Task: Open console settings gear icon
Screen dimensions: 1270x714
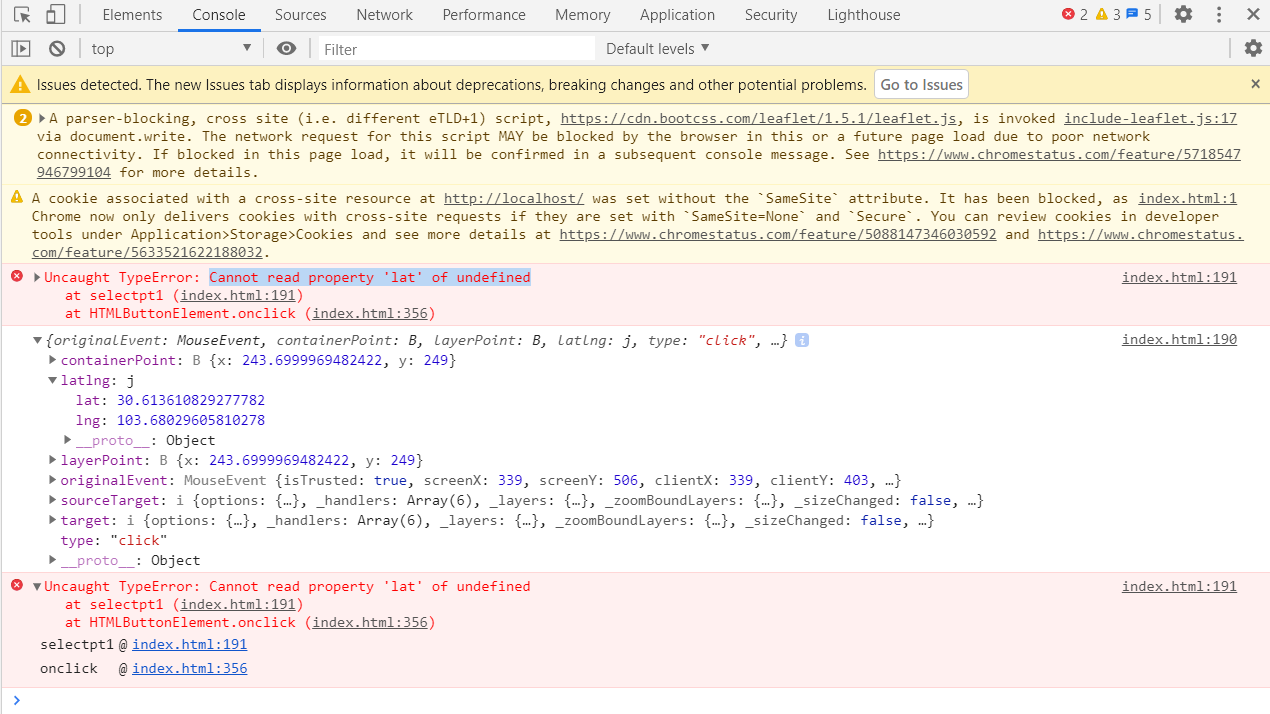Action: tap(1253, 48)
